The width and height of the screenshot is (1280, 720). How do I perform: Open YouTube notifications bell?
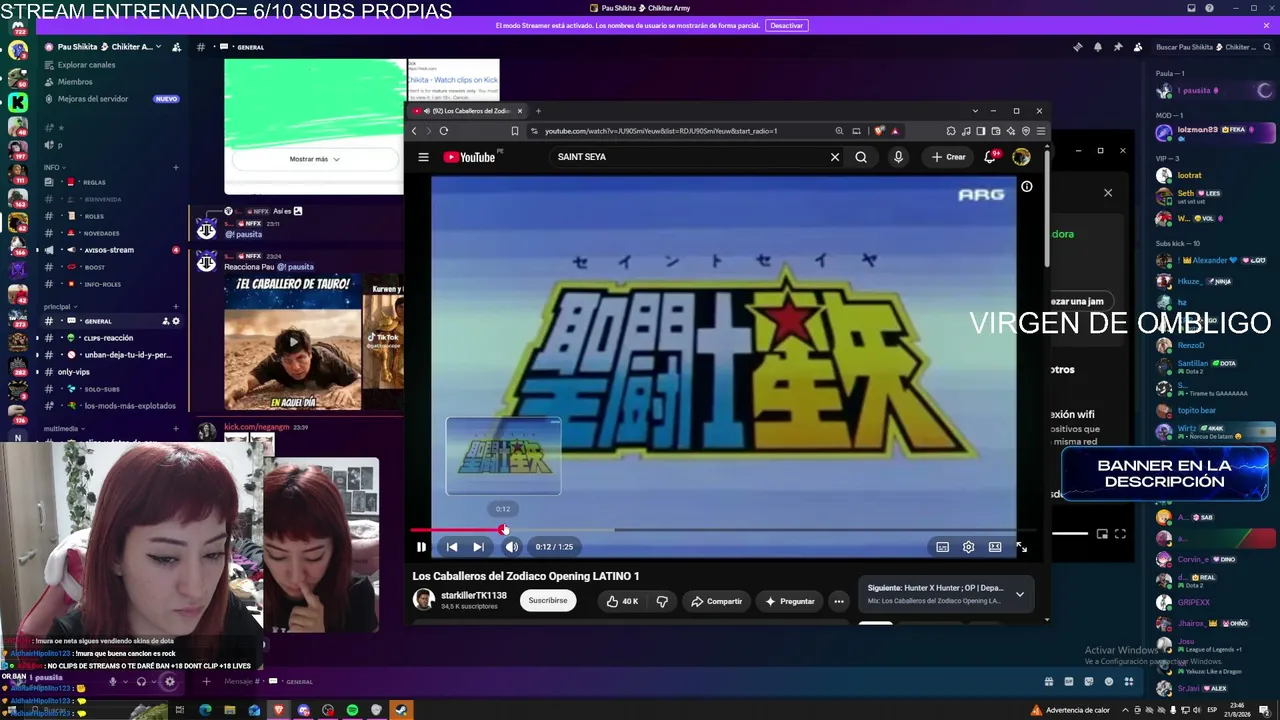(990, 157)
